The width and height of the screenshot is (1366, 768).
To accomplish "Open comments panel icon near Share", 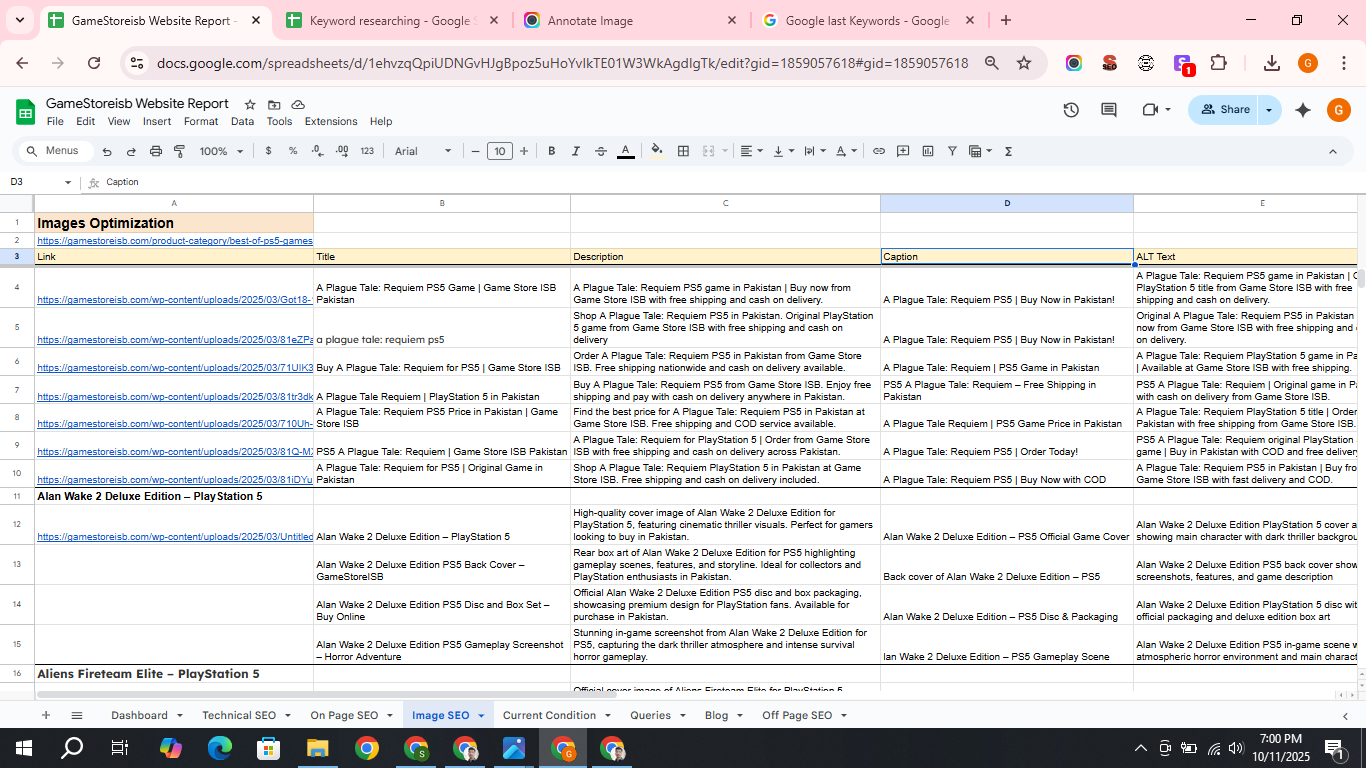I will (x=1109, y=110).
